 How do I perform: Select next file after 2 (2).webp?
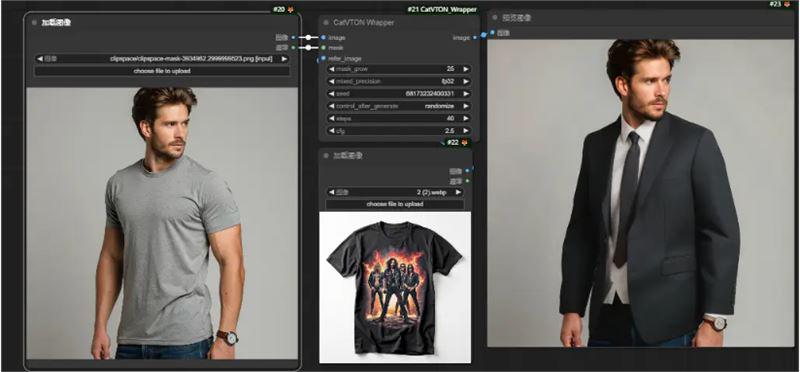[x=458, y=192]
